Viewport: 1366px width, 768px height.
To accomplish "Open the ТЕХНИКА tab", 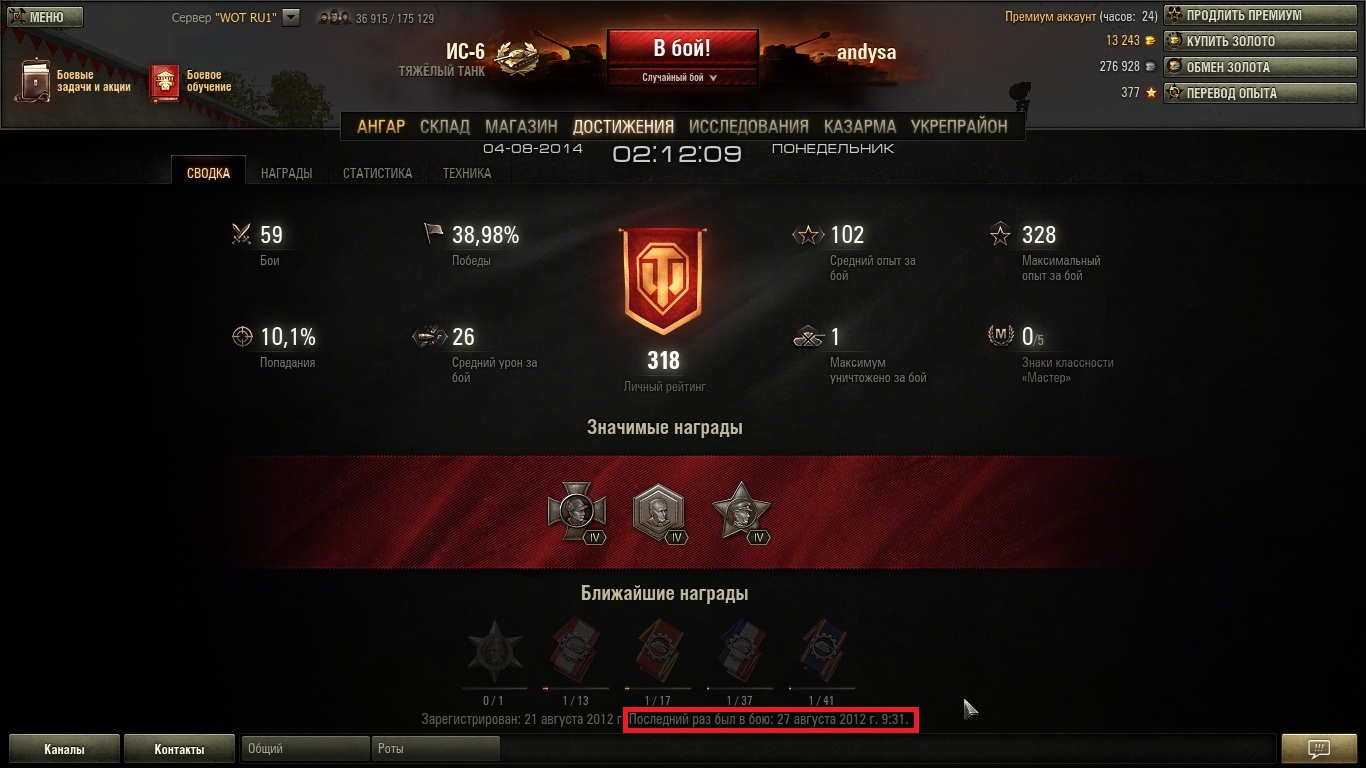I will [x=467, y=173].
